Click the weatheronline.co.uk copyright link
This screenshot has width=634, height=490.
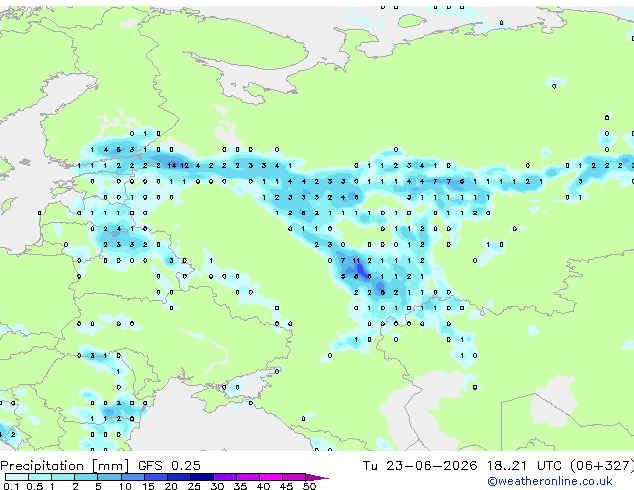tap(549, 481)
